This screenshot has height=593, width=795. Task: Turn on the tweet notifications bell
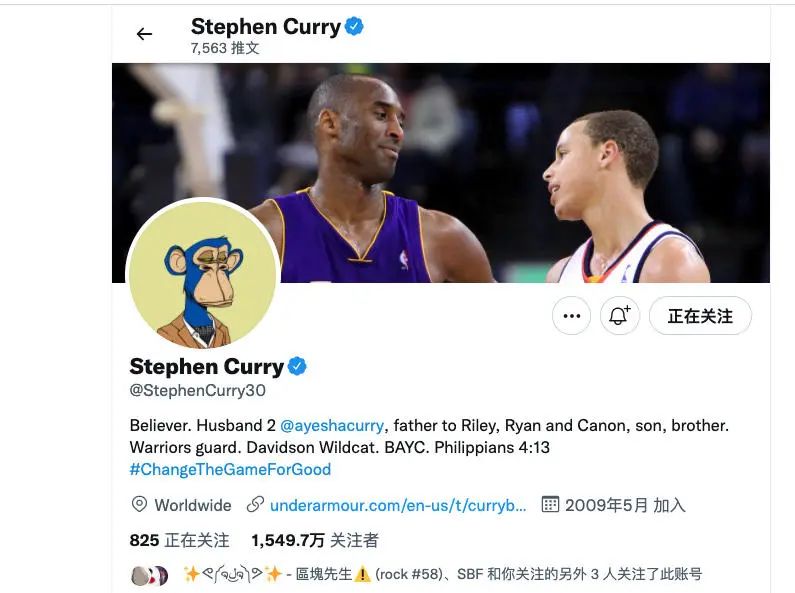(x=620, y=316)
